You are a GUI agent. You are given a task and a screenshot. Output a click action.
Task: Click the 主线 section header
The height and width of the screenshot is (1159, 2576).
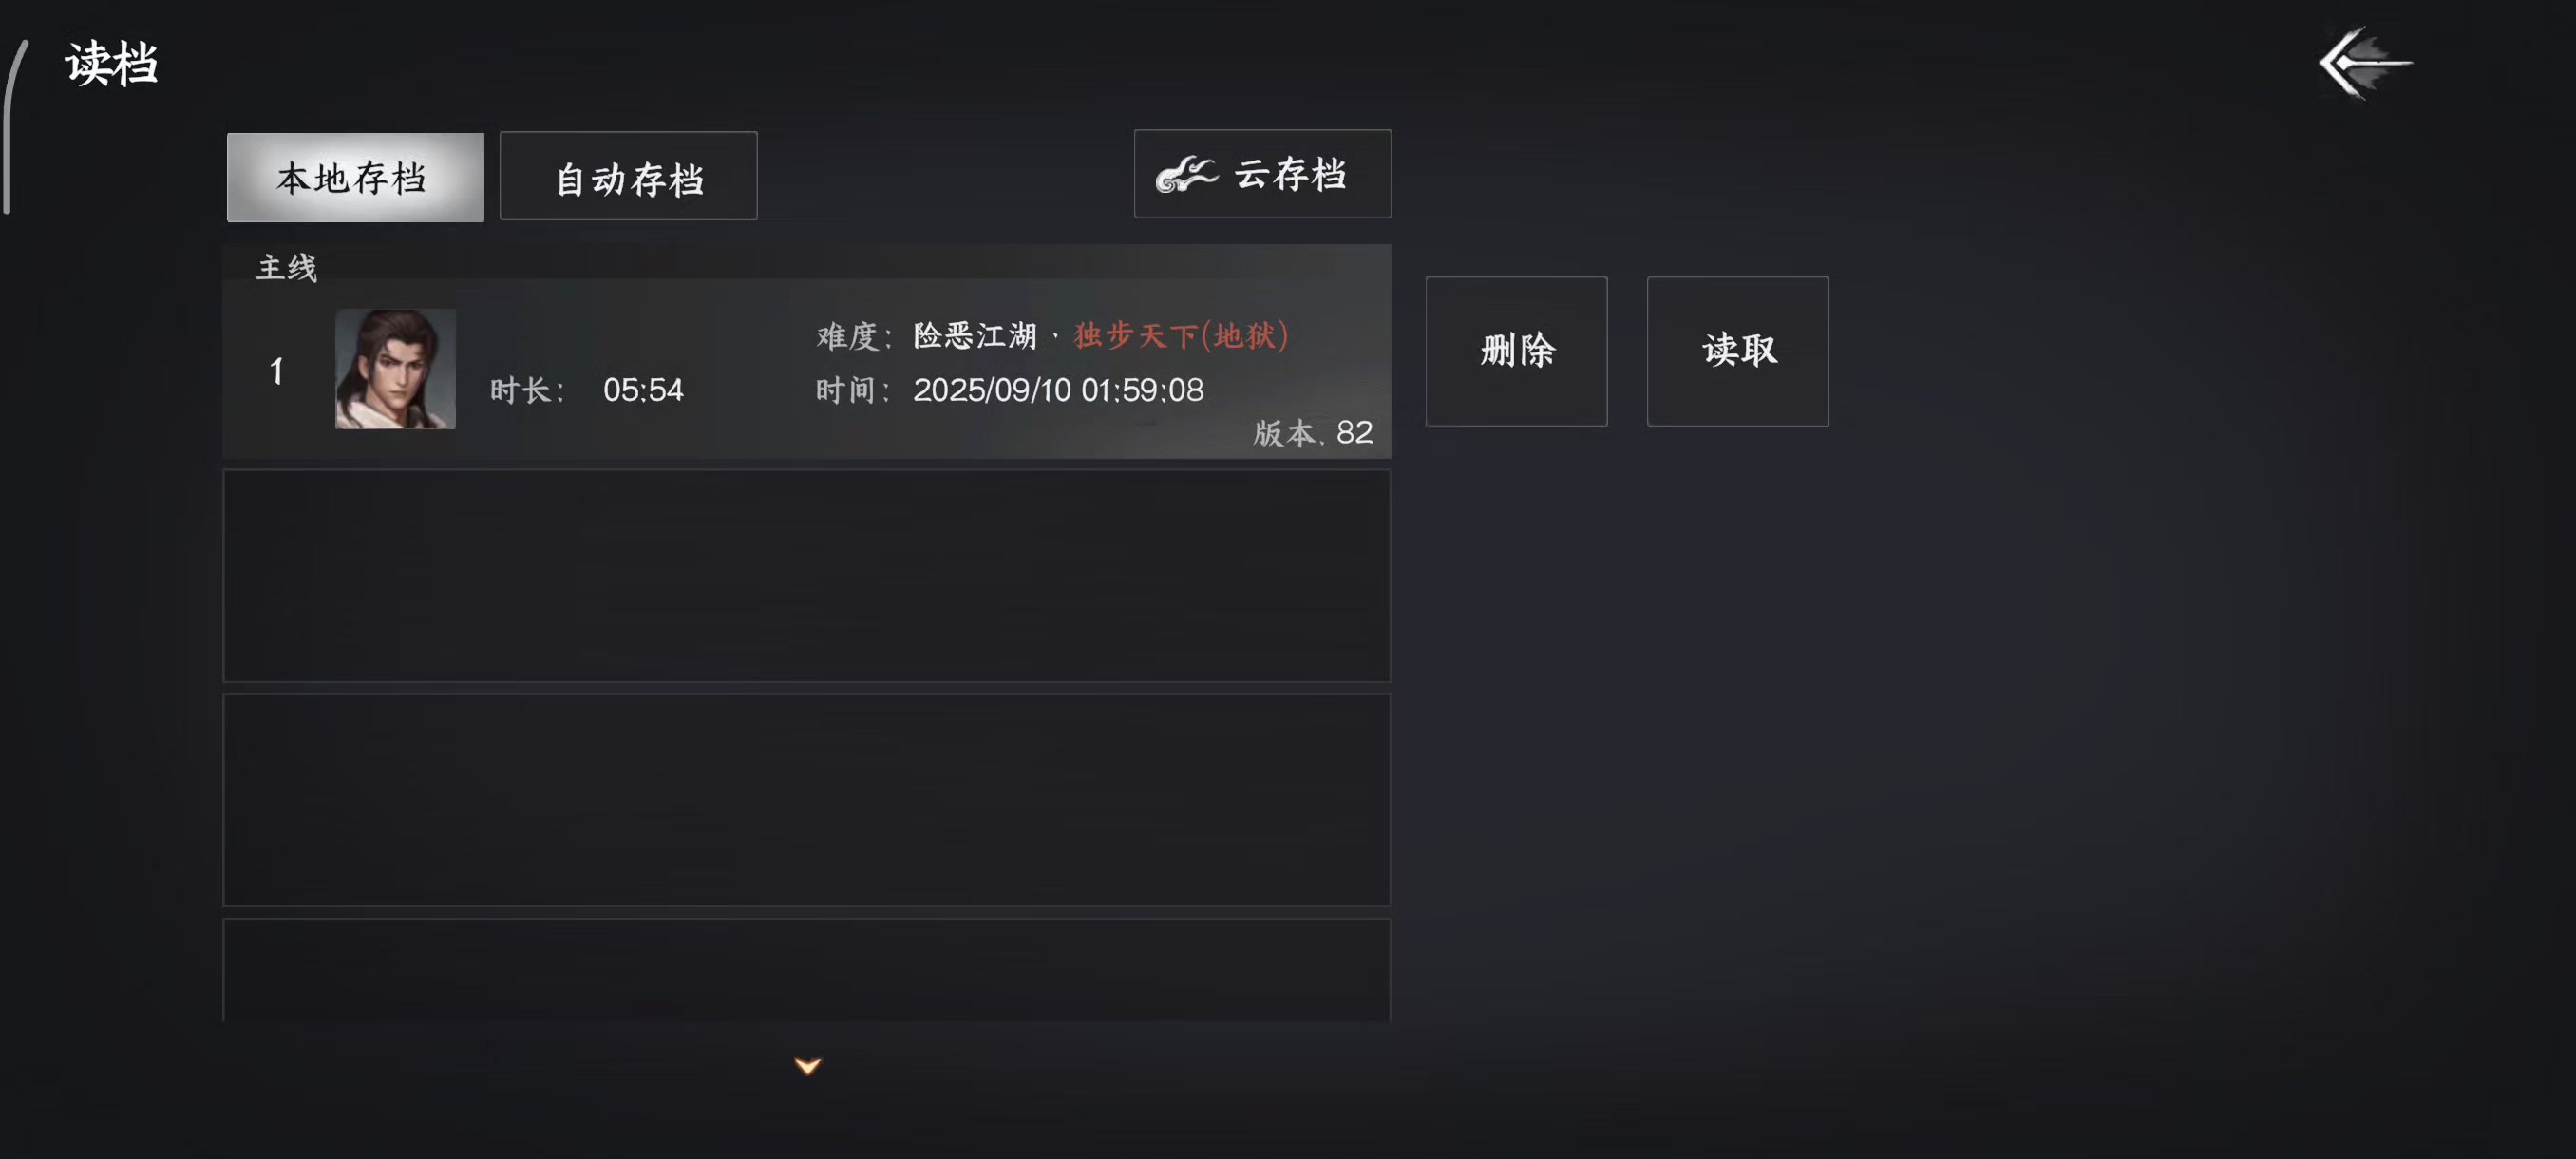click(x=286, y=268)
